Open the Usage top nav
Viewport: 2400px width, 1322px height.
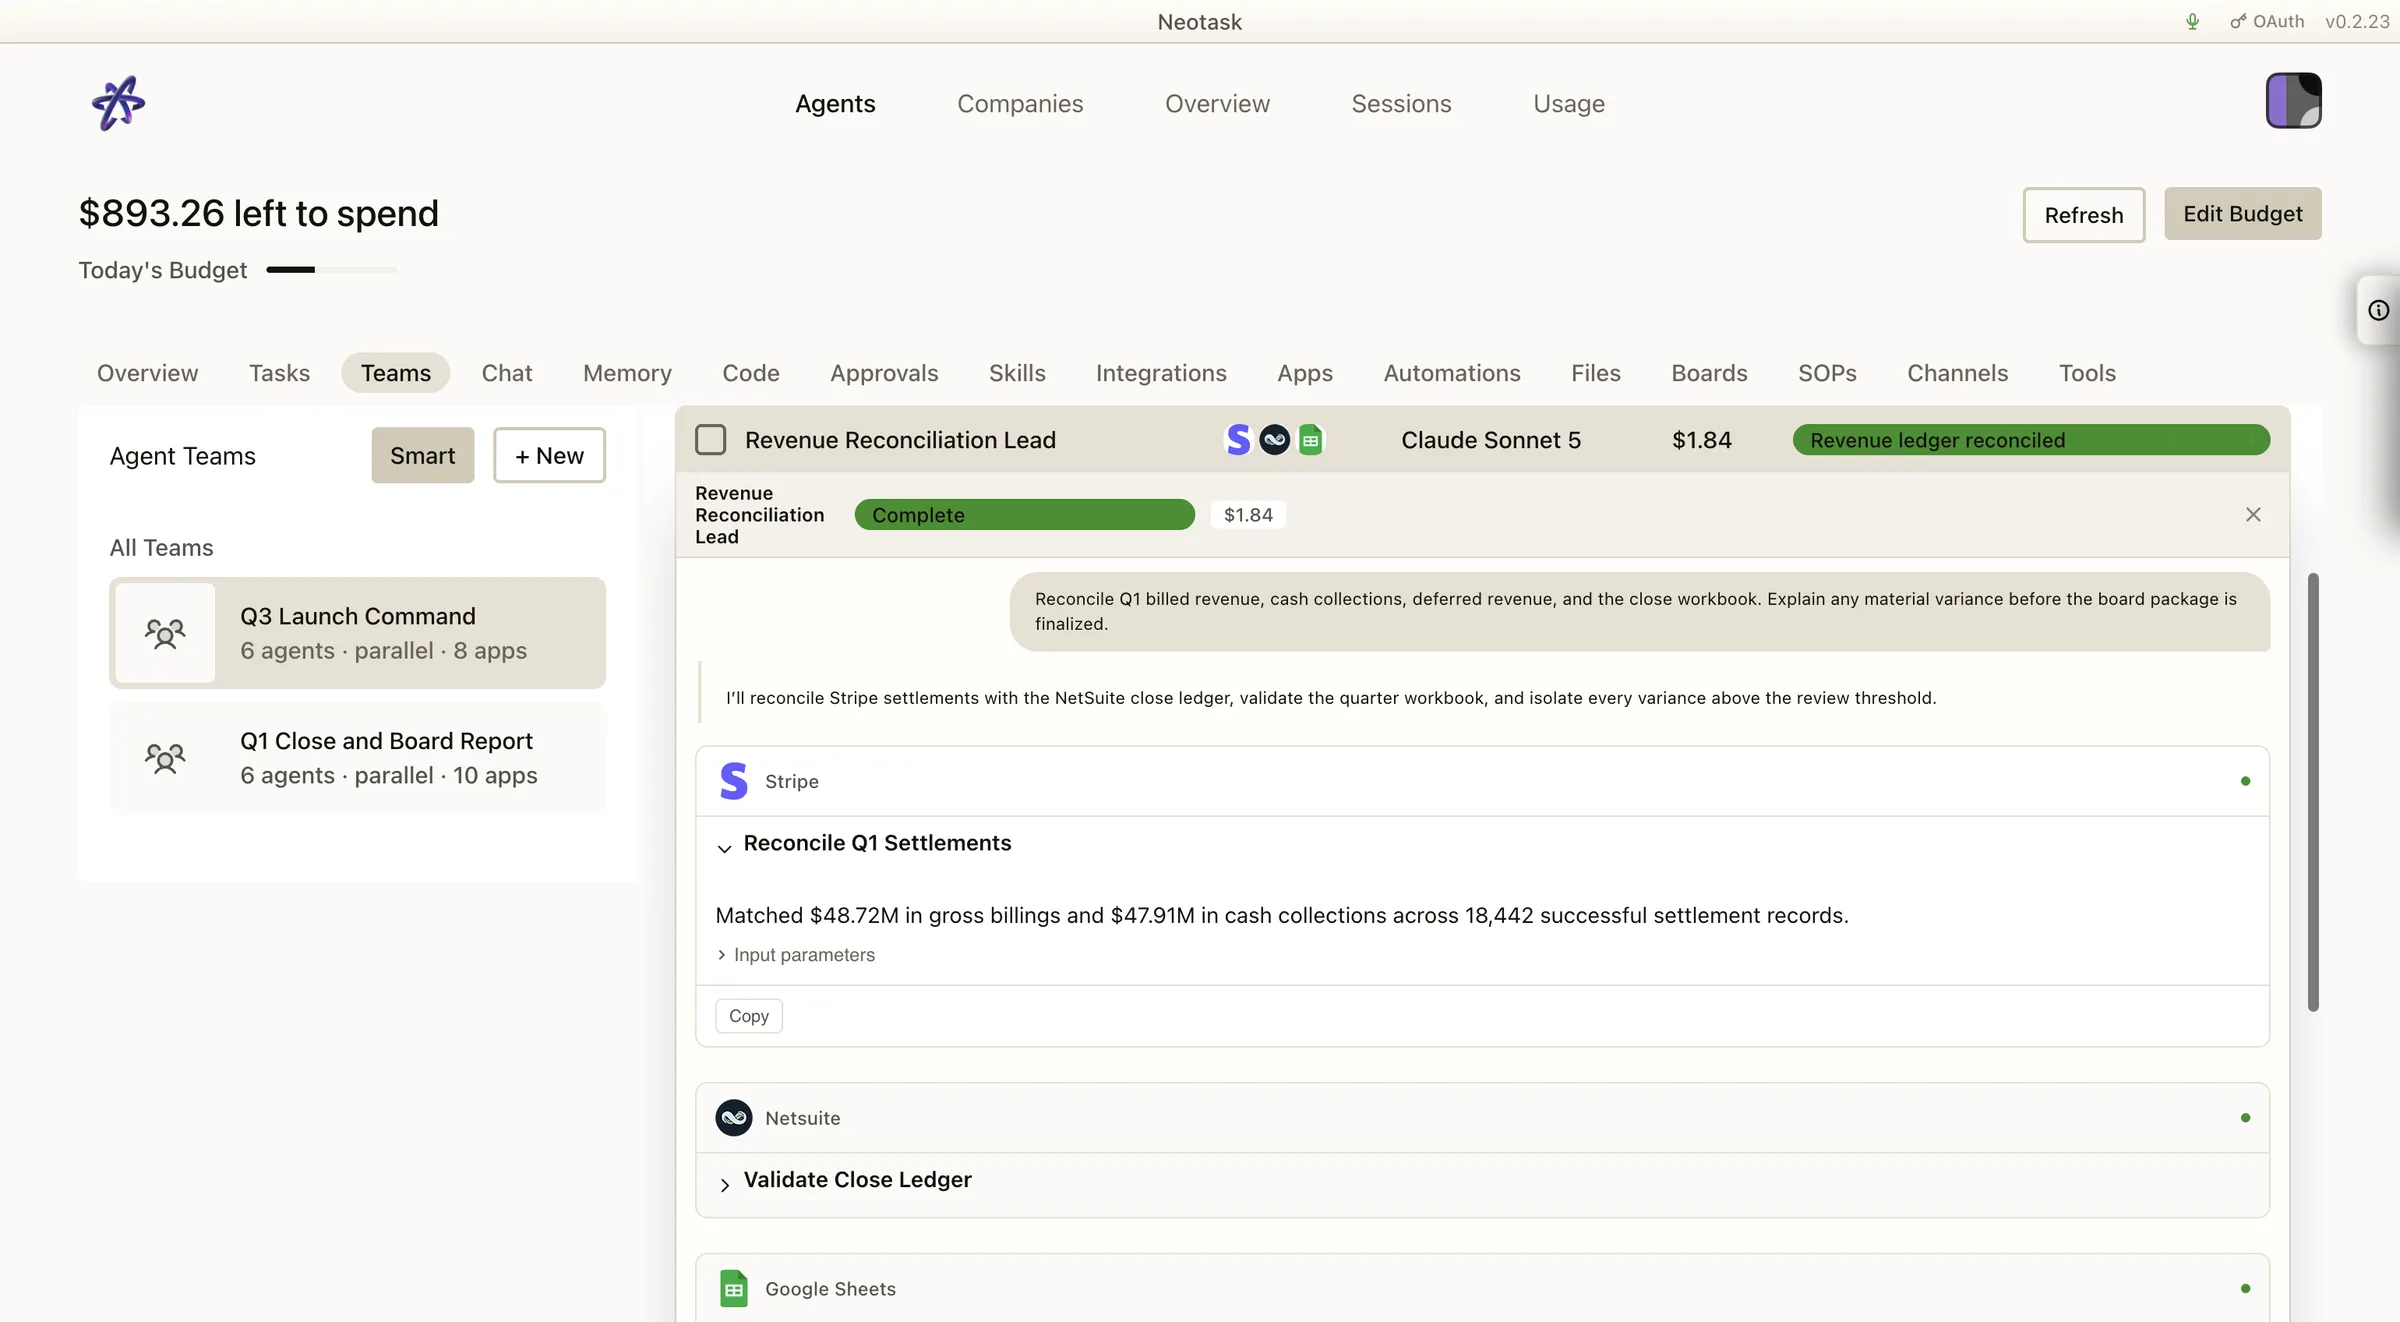1568,104
